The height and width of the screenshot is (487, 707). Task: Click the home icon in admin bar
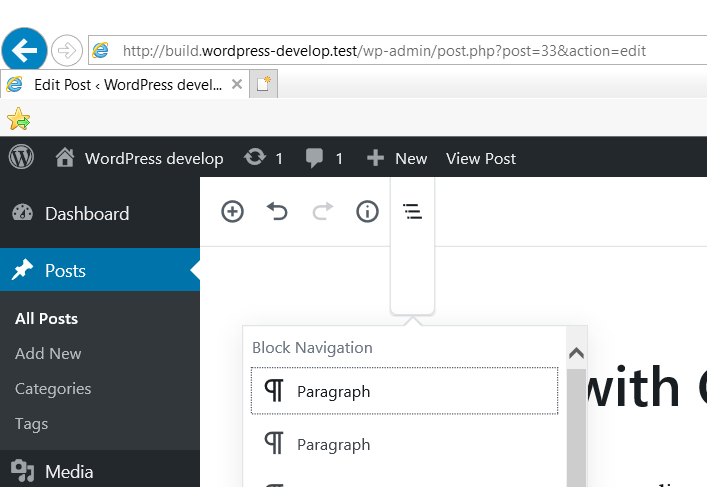point(65,158)
